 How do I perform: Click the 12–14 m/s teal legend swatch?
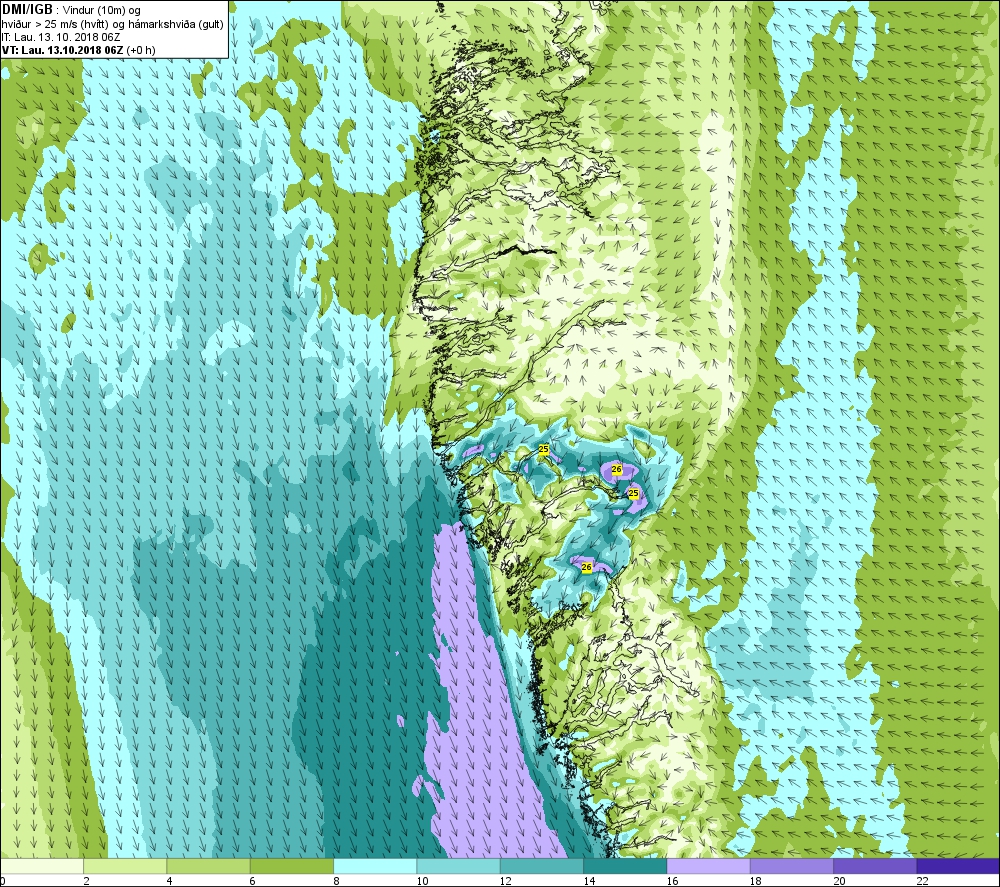pos(541,866)
